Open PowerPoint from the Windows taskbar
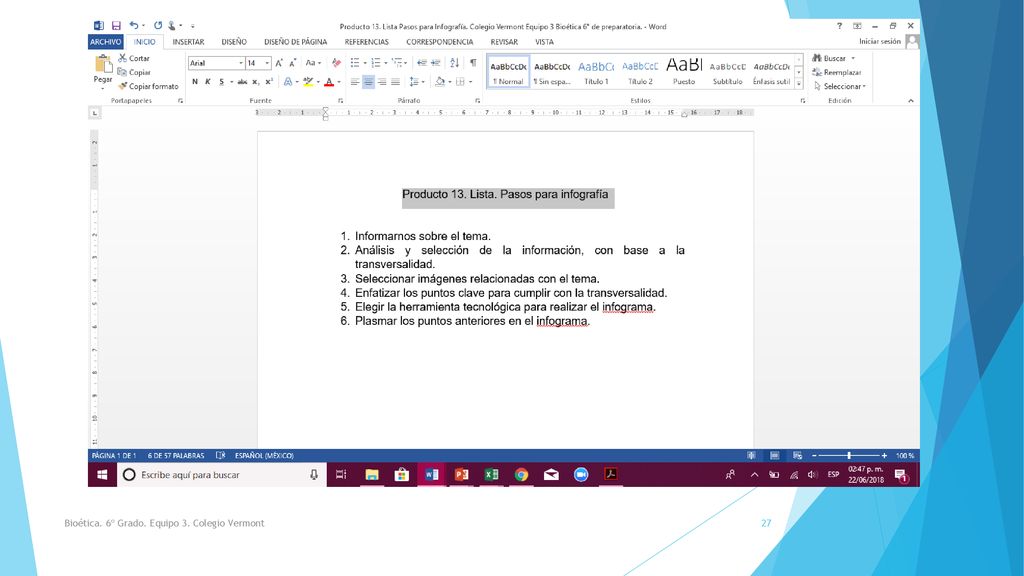The image size is (1024, 576). 462,475
